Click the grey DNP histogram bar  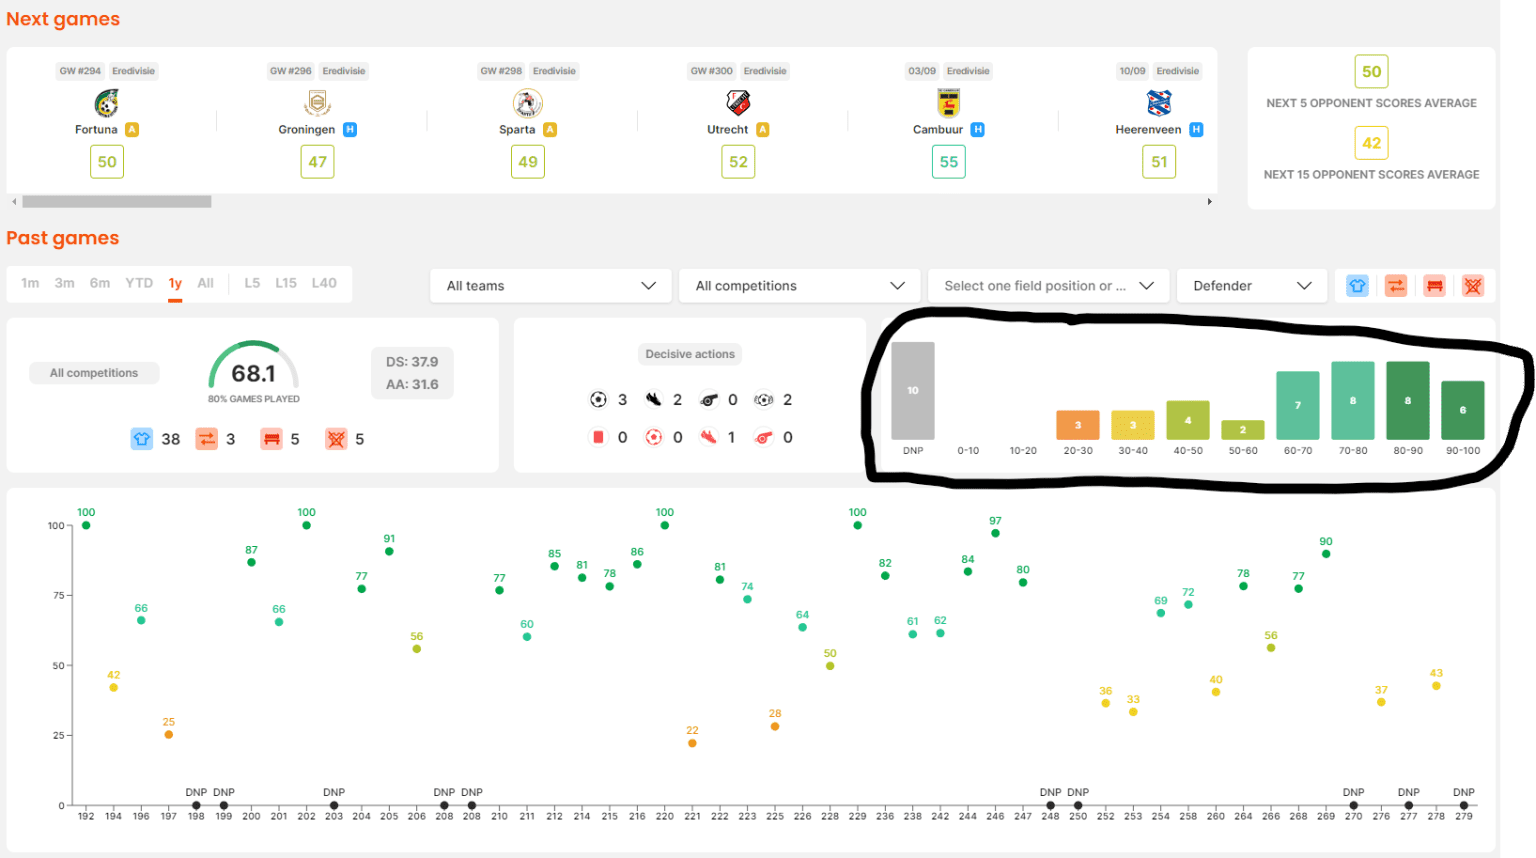coord(913,391)
